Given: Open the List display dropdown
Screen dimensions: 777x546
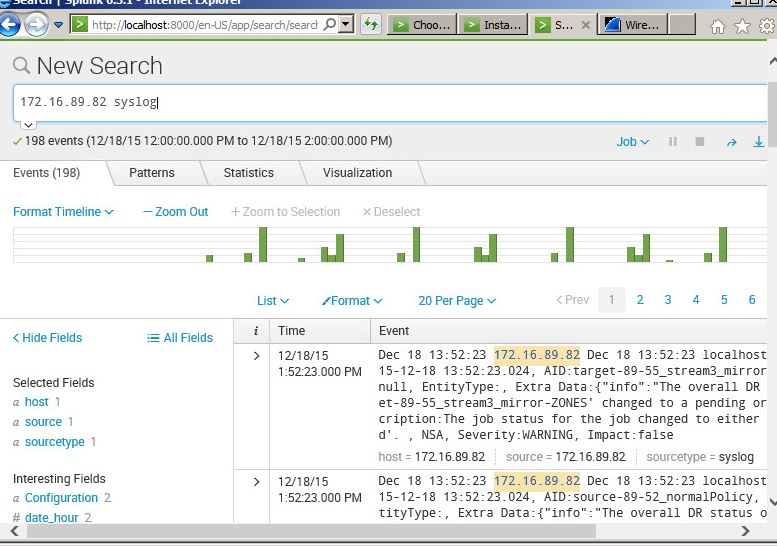Looking at the screenshot, I should 273,301.
